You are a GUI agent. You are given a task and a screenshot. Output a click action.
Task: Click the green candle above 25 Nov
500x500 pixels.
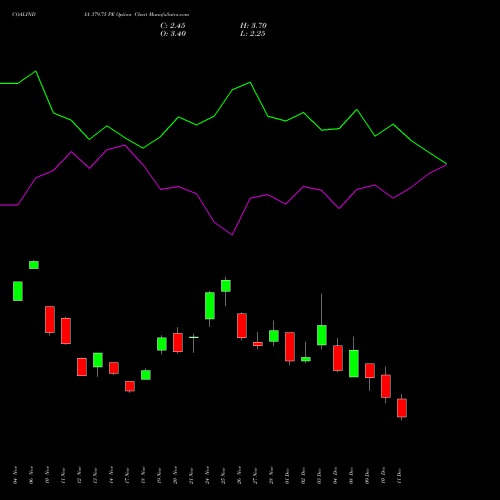click(226, 286)
